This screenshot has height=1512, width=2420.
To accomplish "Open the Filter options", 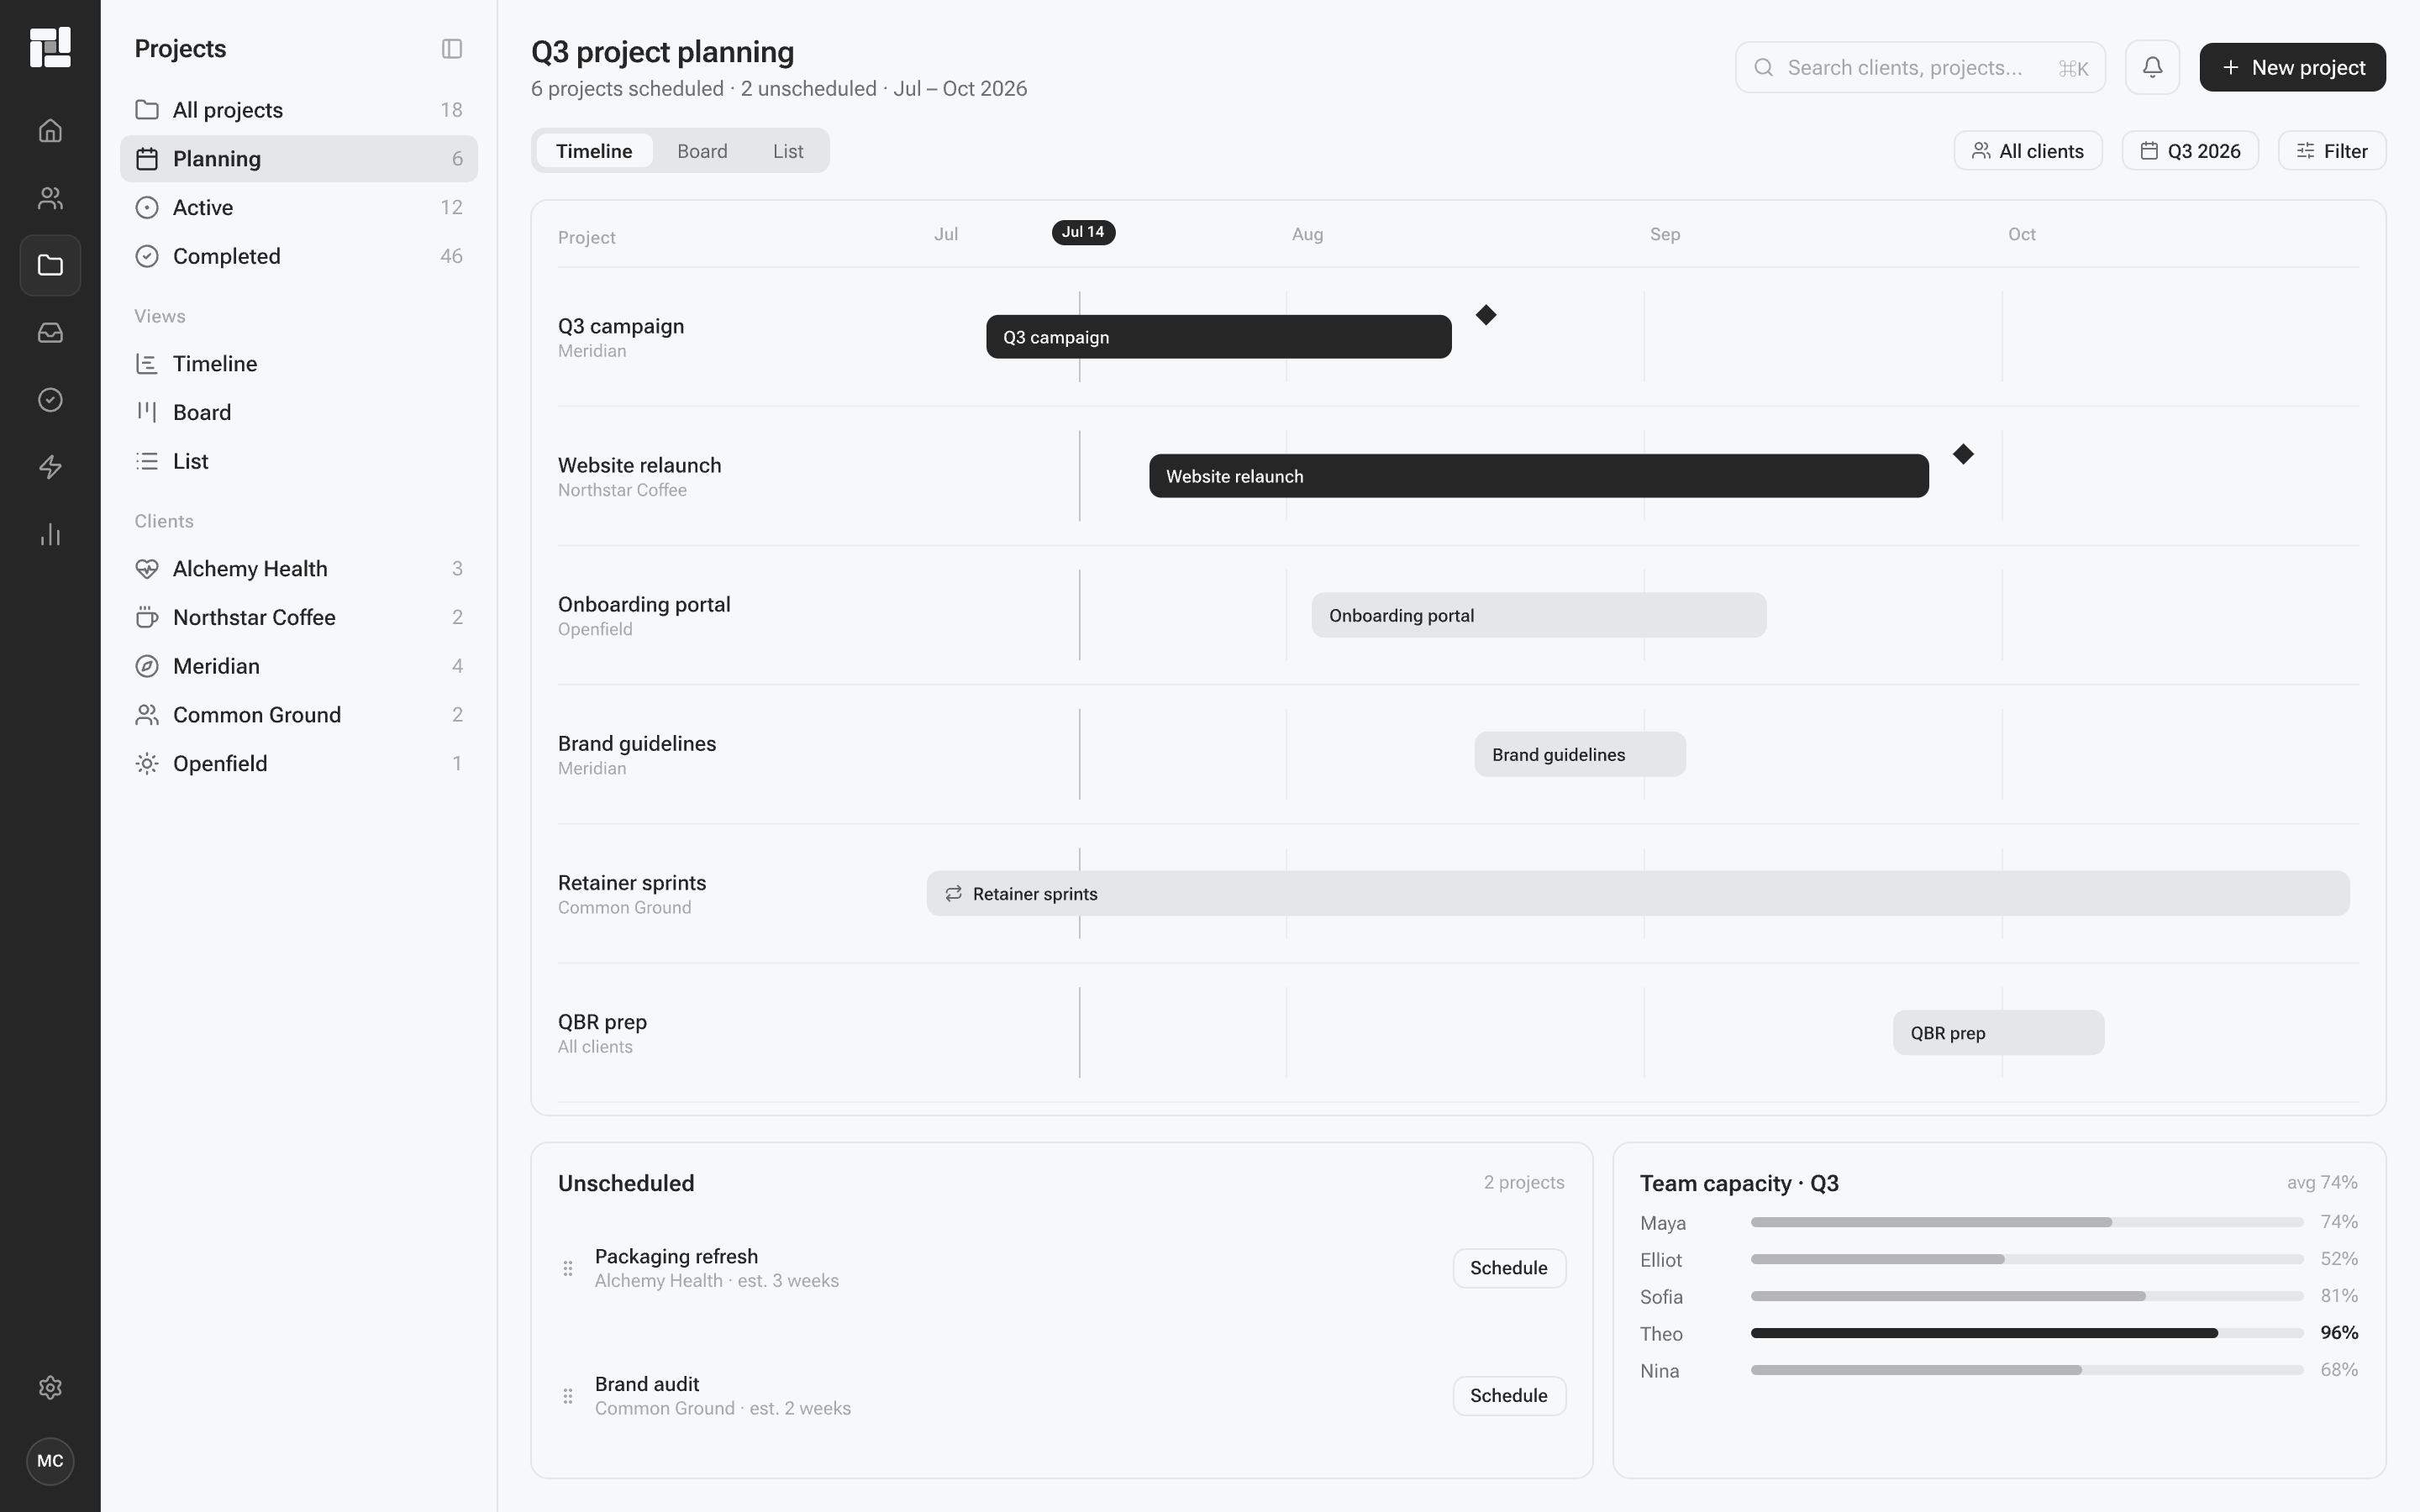I will click(2332, 151).
